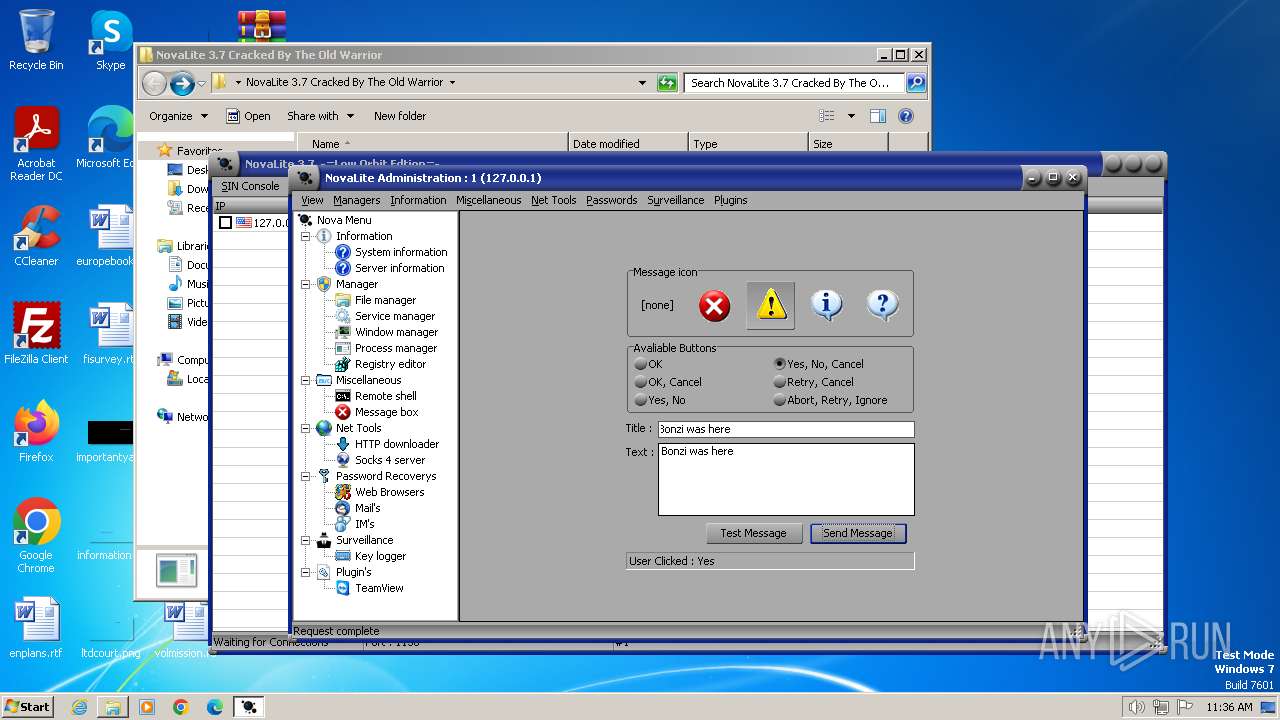Viewport: 1280px width, 720px height.
Task: Select the OK buttons radio option
Action: [641, 364]
